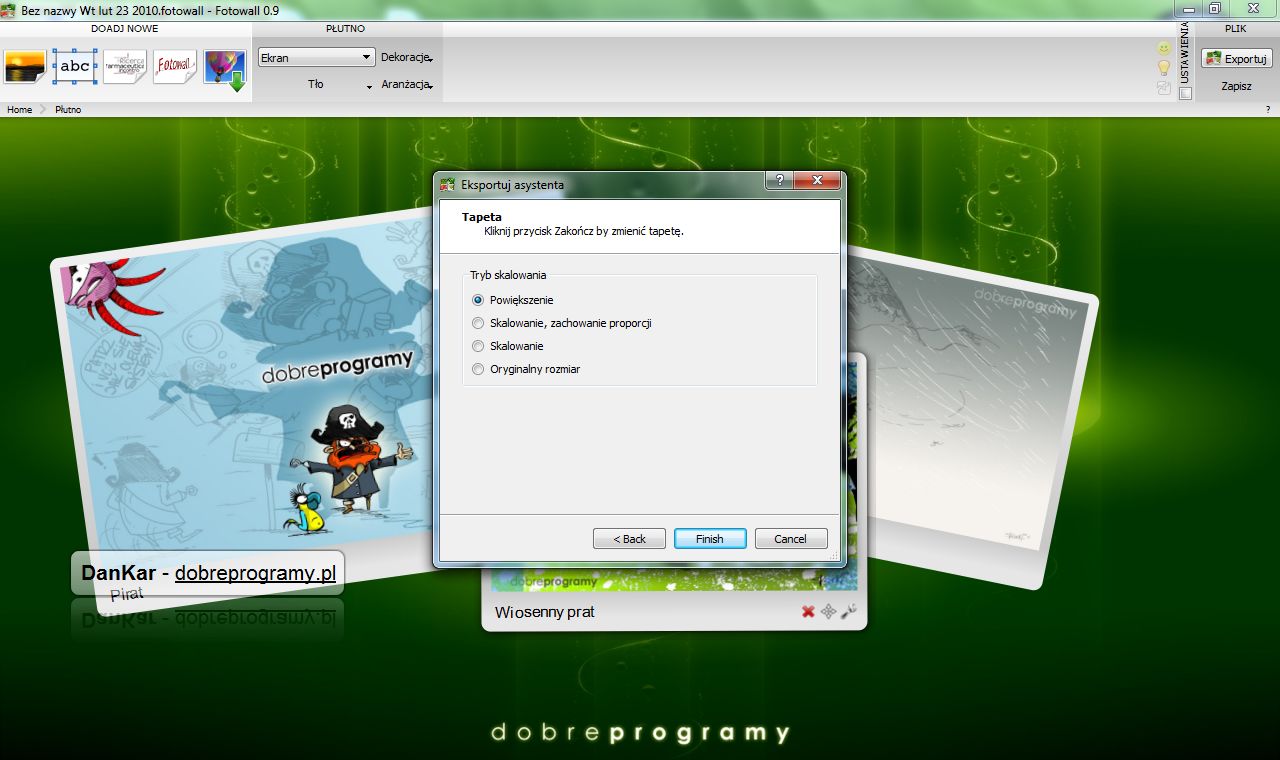Click the PŁUTNO section header
Image resolution: width=1280 pixels, height=760 pixels.
[346, 29]
